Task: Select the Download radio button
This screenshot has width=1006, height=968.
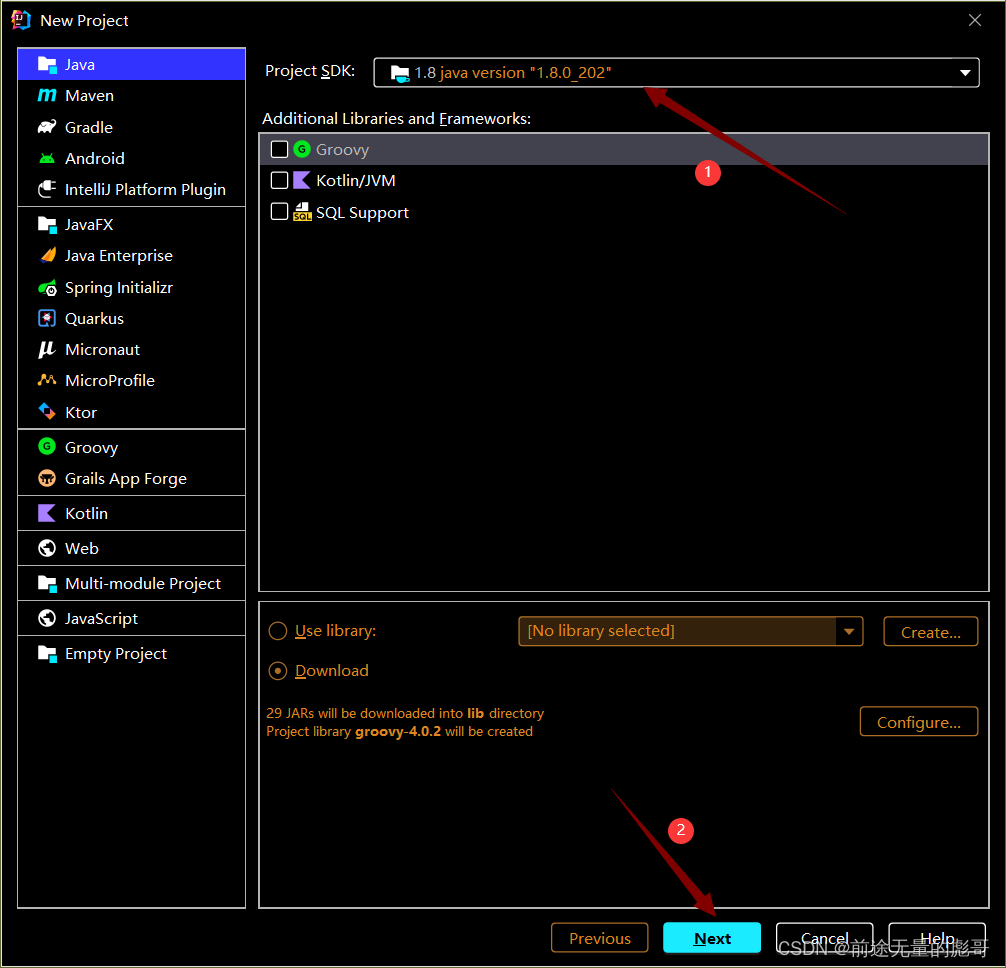Action: coord(278,671)
